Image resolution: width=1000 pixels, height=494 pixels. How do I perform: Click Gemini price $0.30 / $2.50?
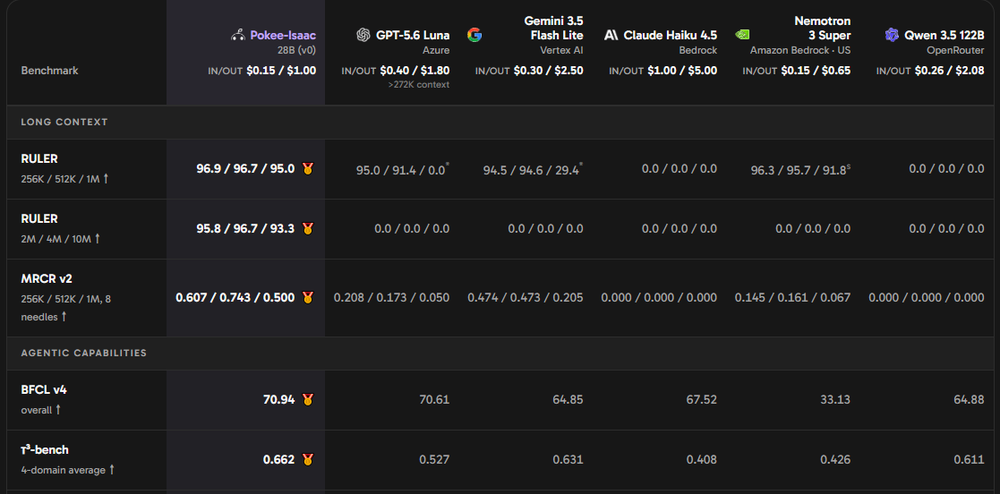tap(548, 71)
